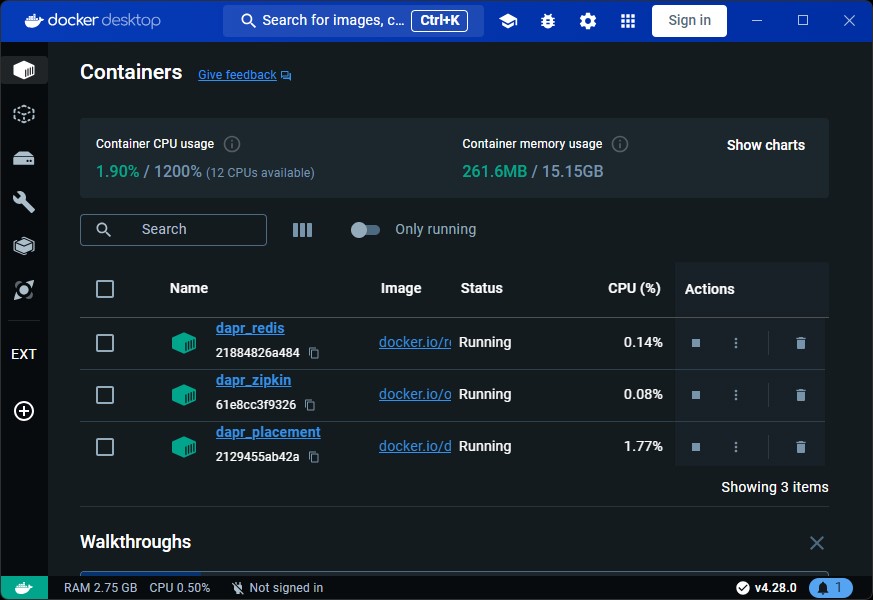The width and height of the screenshot is (873, 600).
Task: Check the dapr_placement row checkbox
Action: tap(105, 447)
